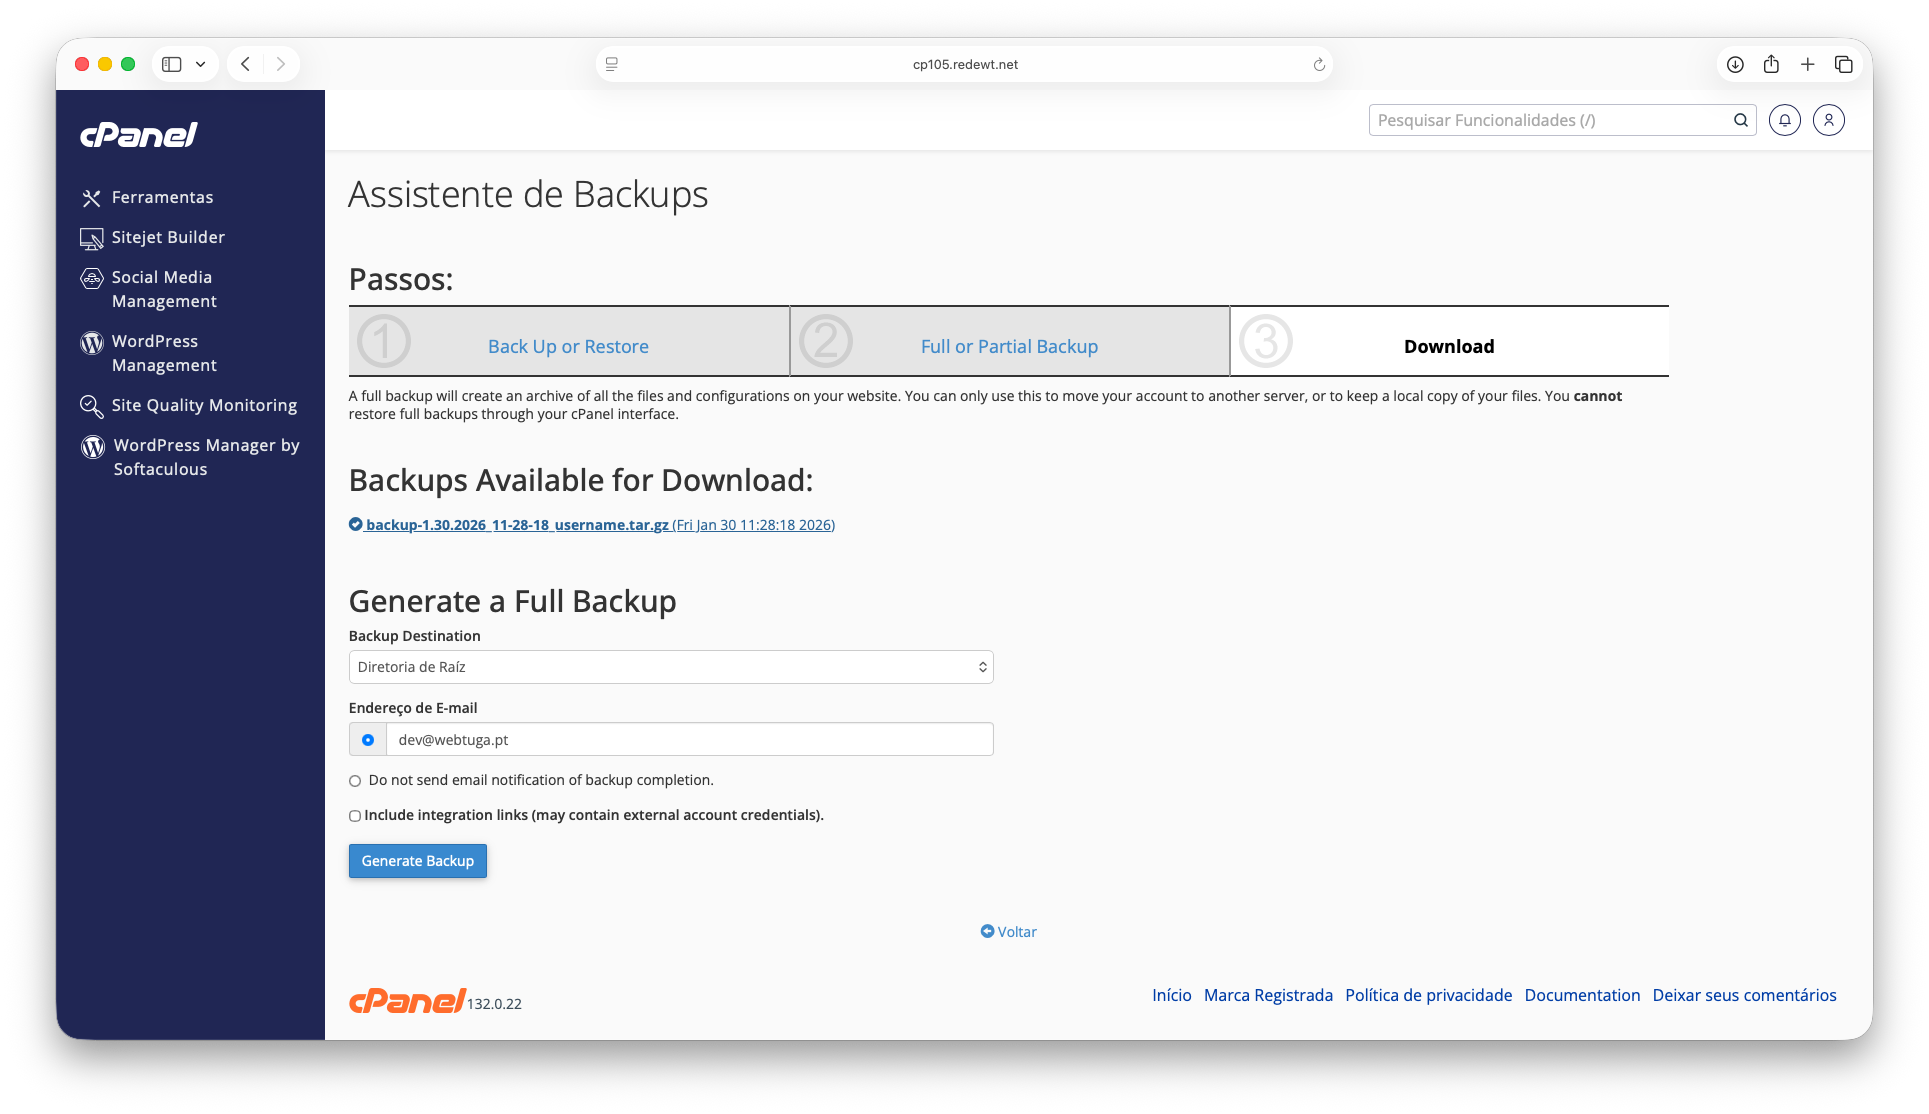1929x1114 pixels.
Task: Expand Safari sidebar options chevron
Action: [201, 64]
